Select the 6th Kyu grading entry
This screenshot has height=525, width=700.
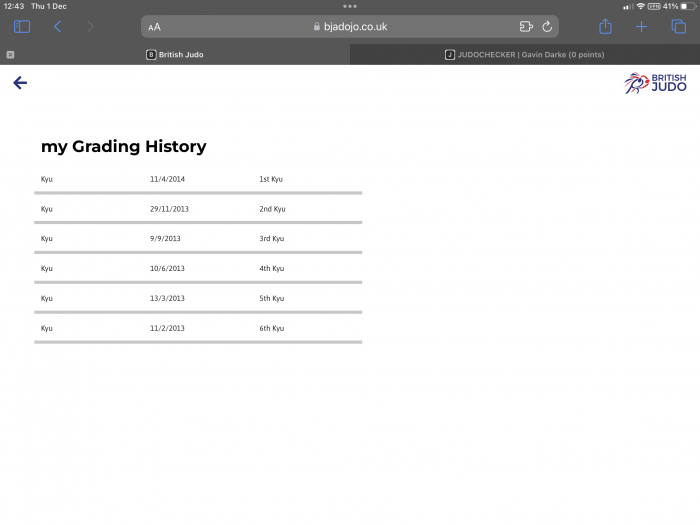click(198, 328)
